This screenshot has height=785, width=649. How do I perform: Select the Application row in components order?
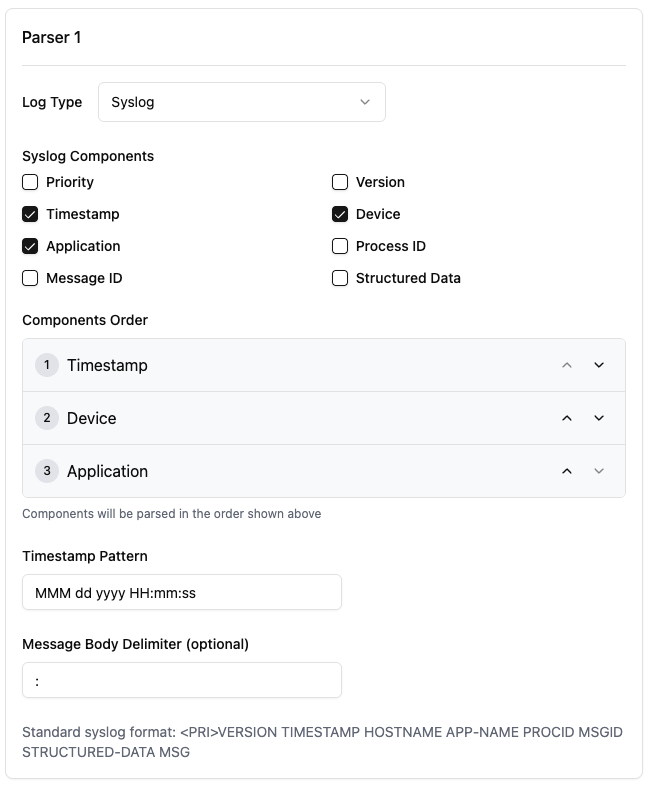[x=107, y=471]
